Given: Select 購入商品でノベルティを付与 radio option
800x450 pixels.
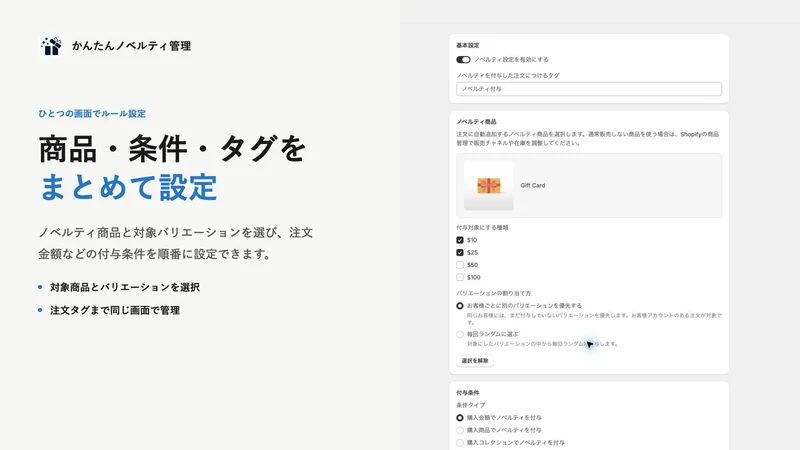Looking at the screenshot, I should point(460,430).
